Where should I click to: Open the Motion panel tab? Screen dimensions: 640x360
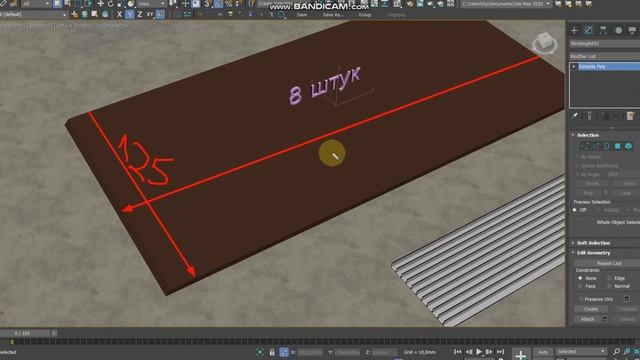[x=618, y=30]
